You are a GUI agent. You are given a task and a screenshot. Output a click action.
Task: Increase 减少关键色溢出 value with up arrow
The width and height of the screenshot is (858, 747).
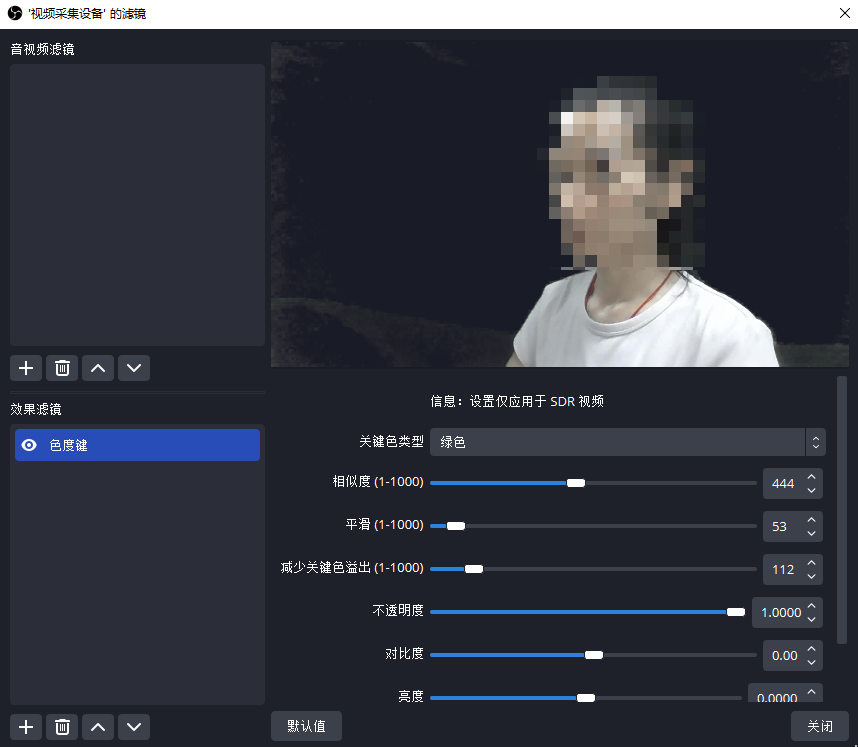point(812,564)
